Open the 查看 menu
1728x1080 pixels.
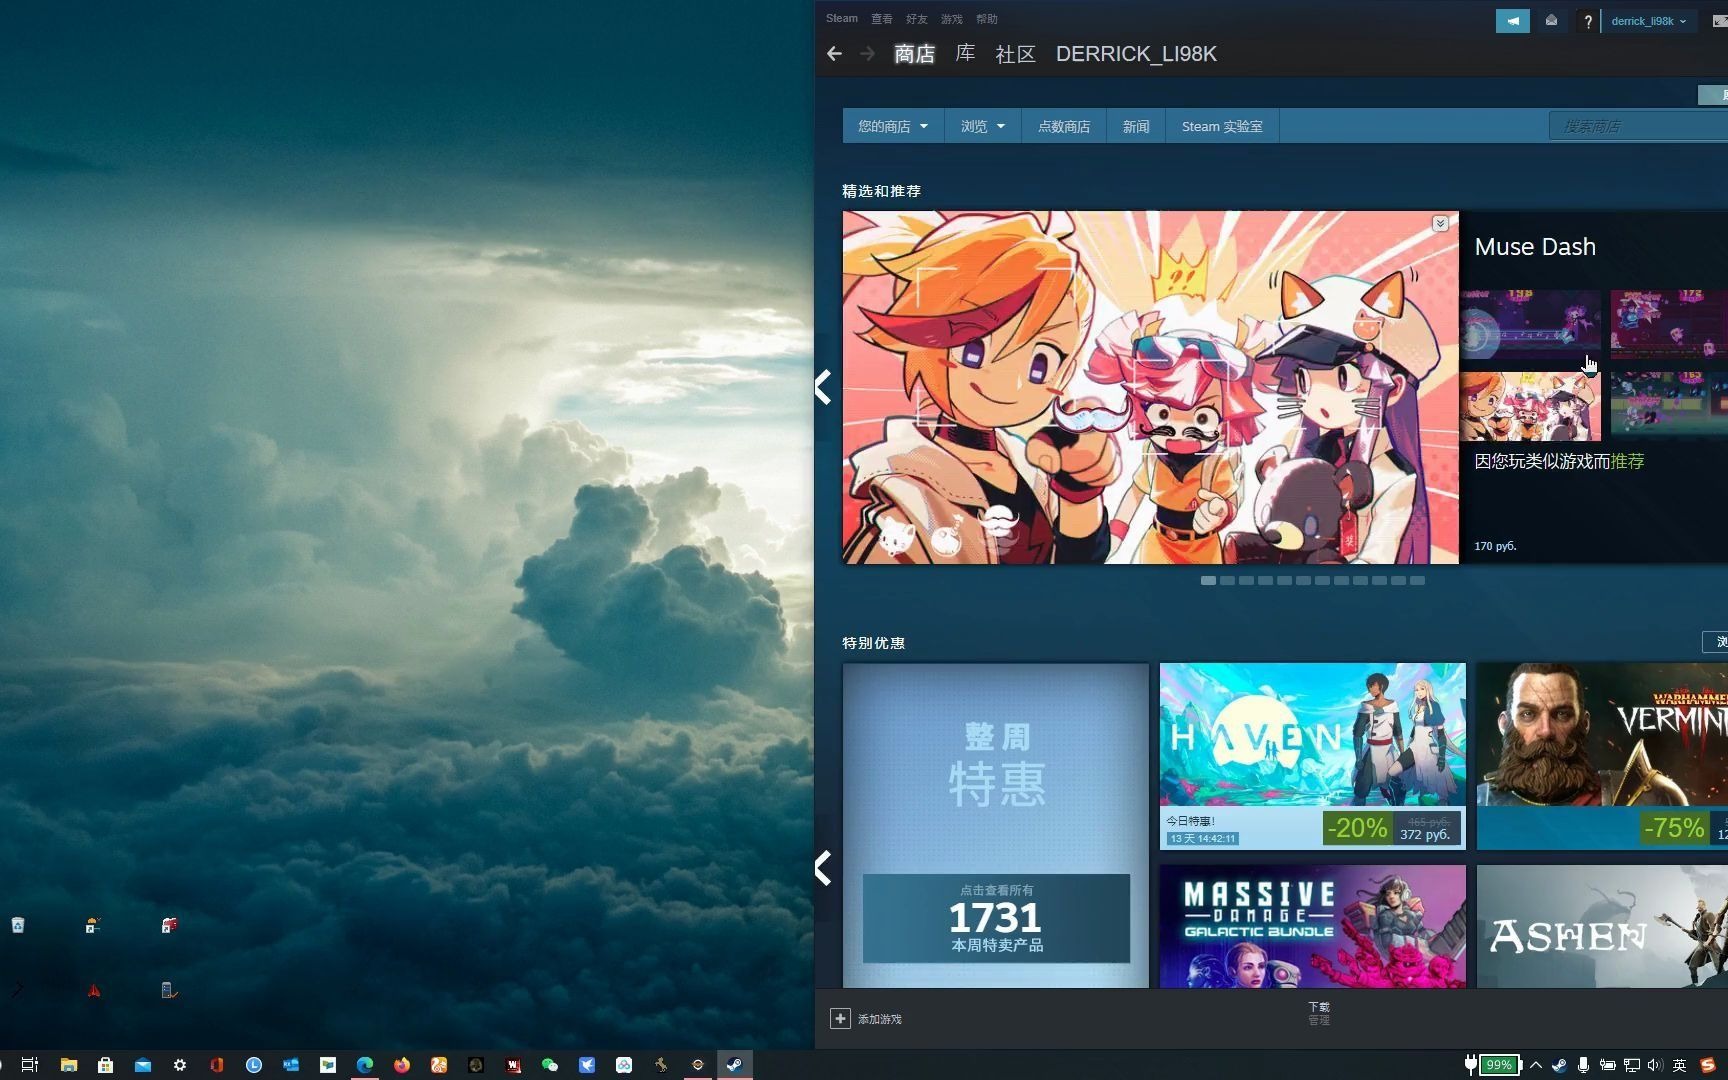(881, 19)
